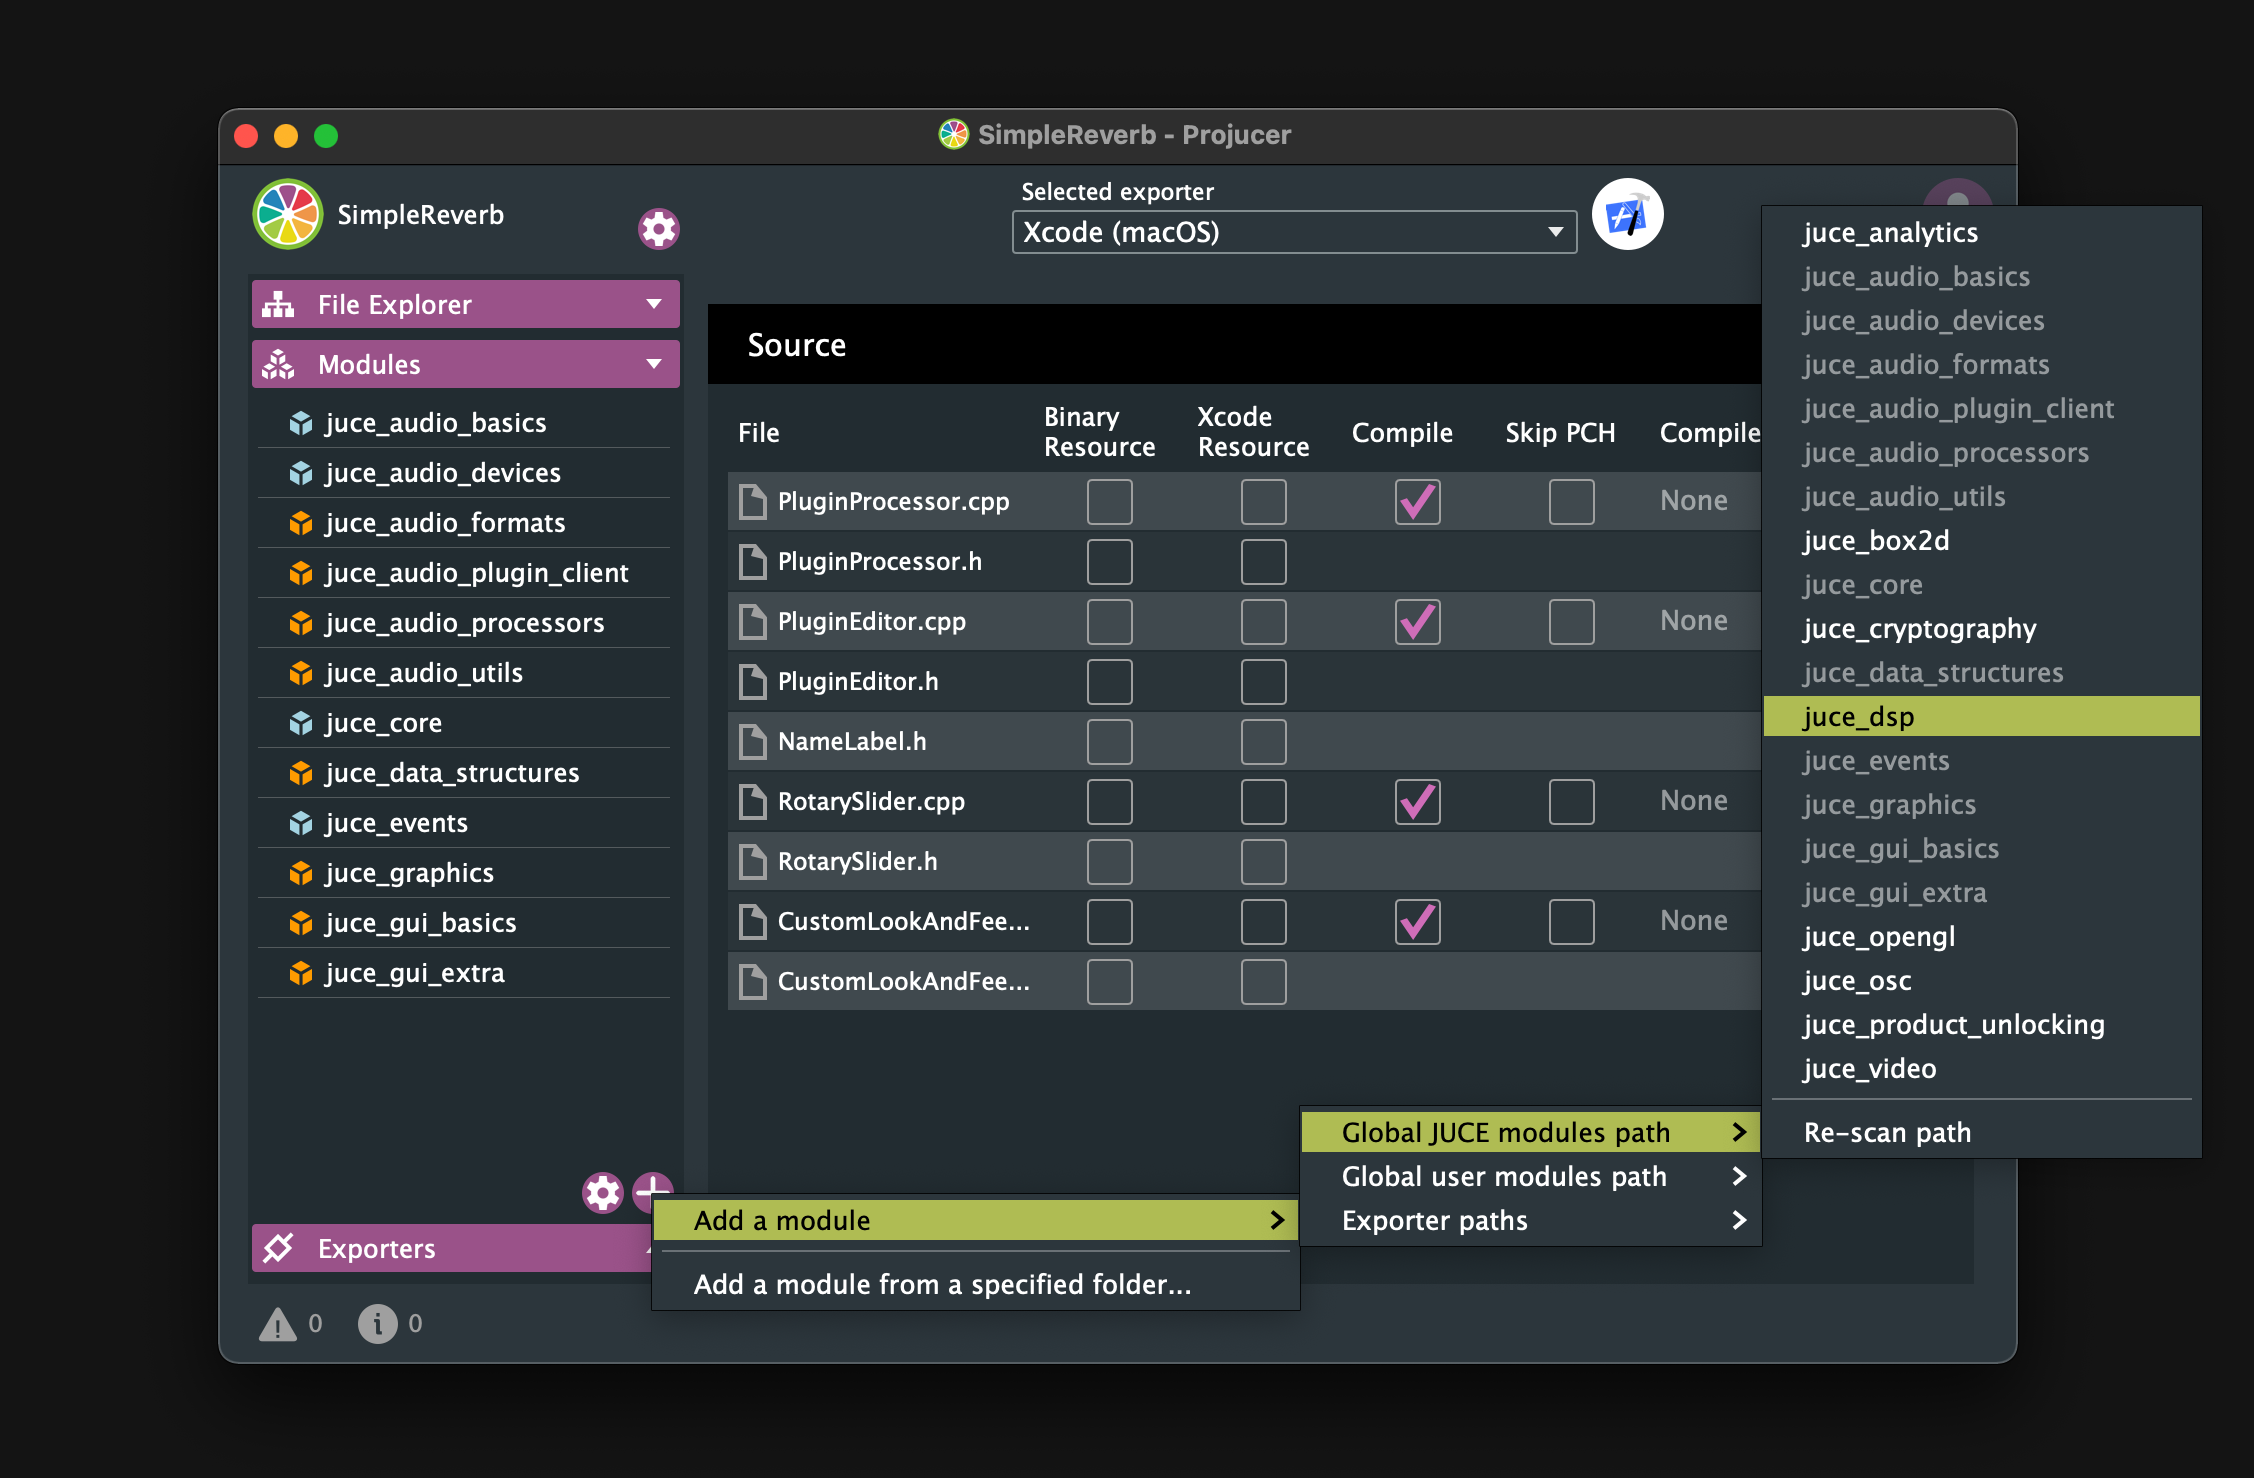This screenshot has height=1478, width=2254.
Task: Click RotarySlider.cpp file icon
Action: [752, 801]
